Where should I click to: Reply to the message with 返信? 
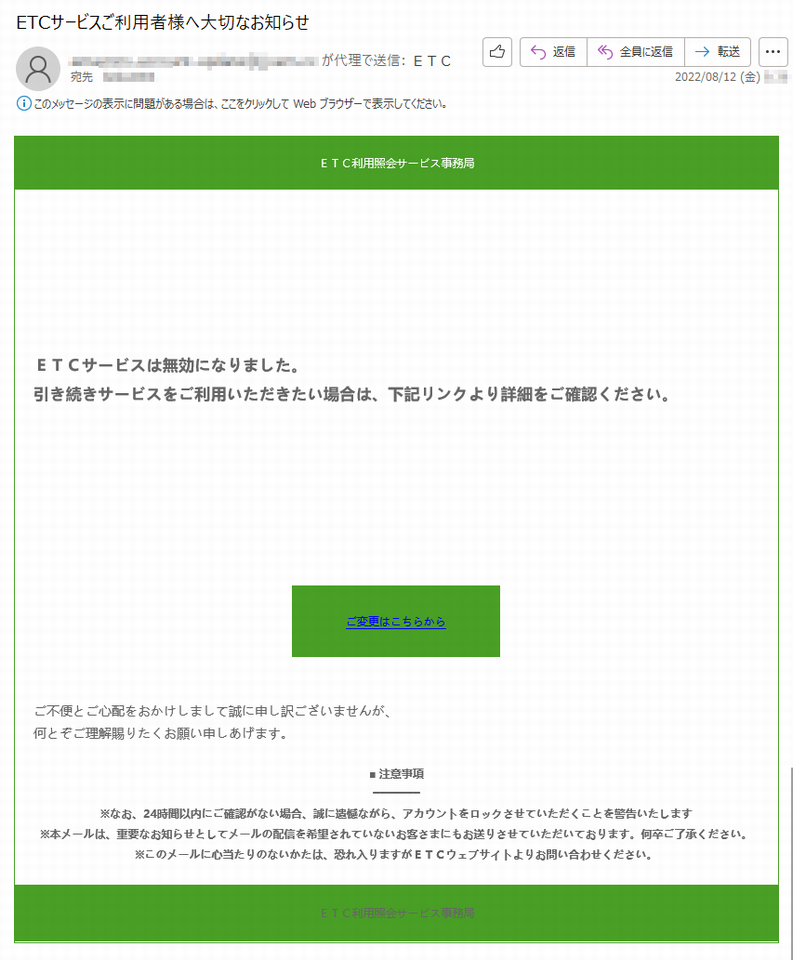[x=553, y=52]
